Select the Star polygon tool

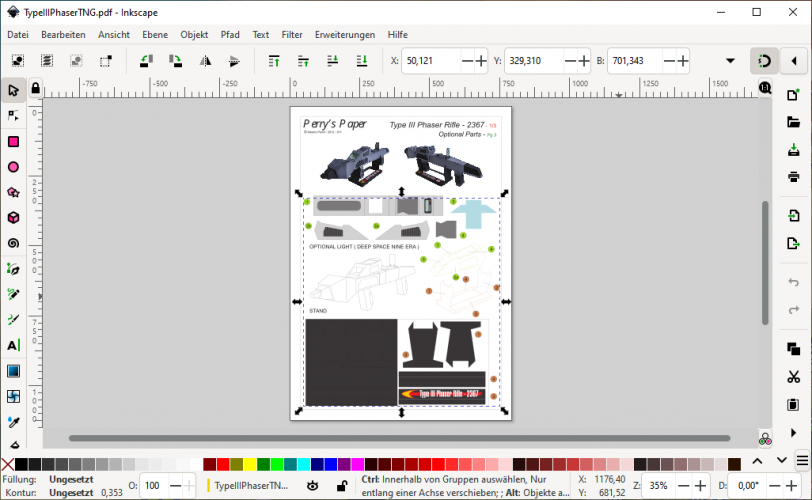click(x=13, y=193)
